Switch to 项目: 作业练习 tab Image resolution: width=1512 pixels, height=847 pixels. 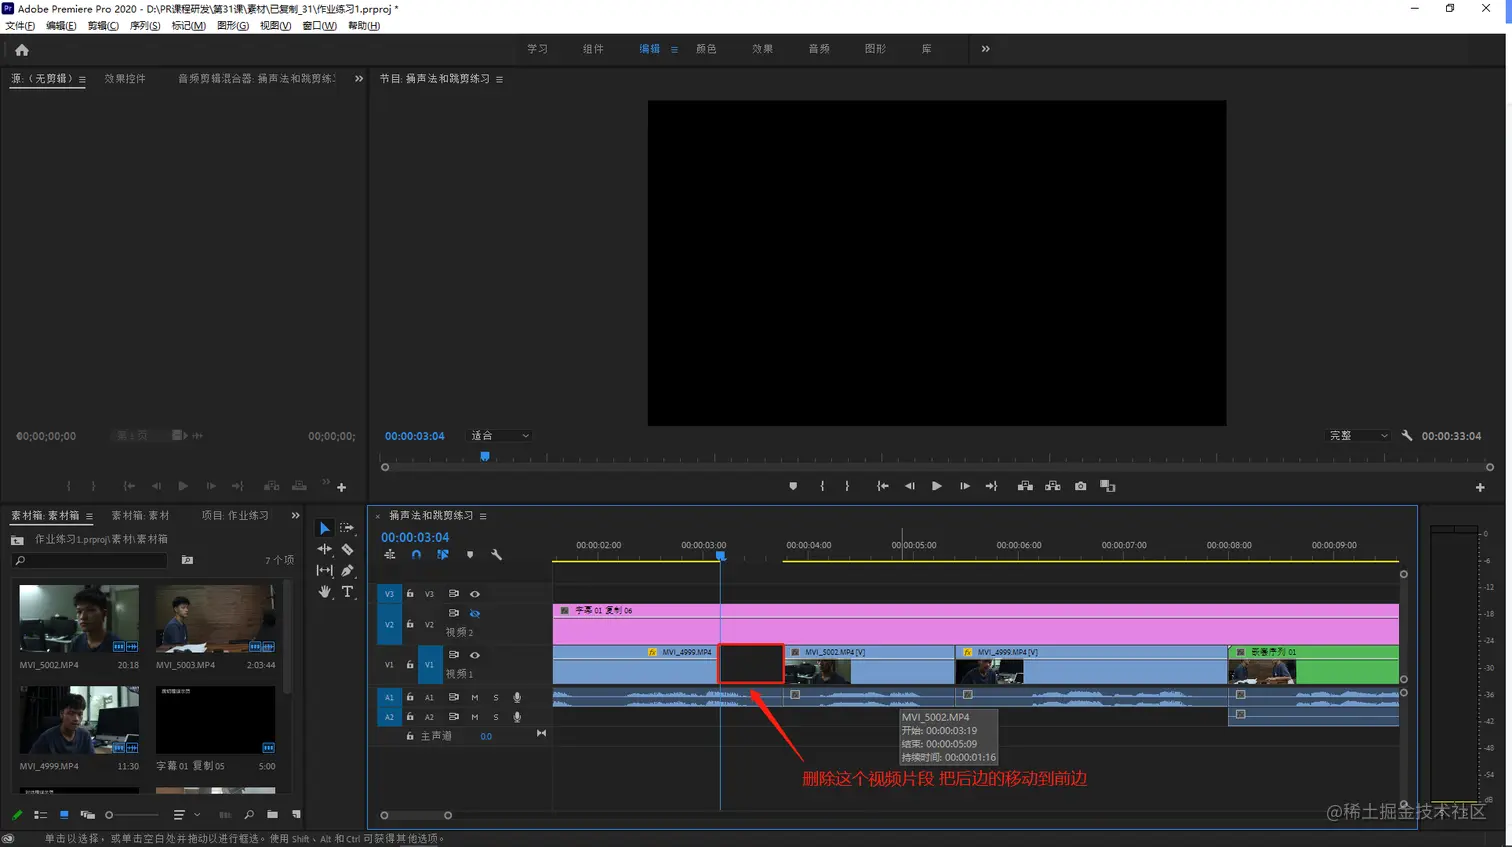[235, 516]
